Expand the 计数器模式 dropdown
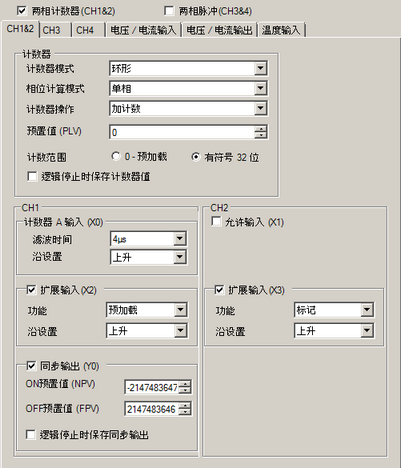 188,69
